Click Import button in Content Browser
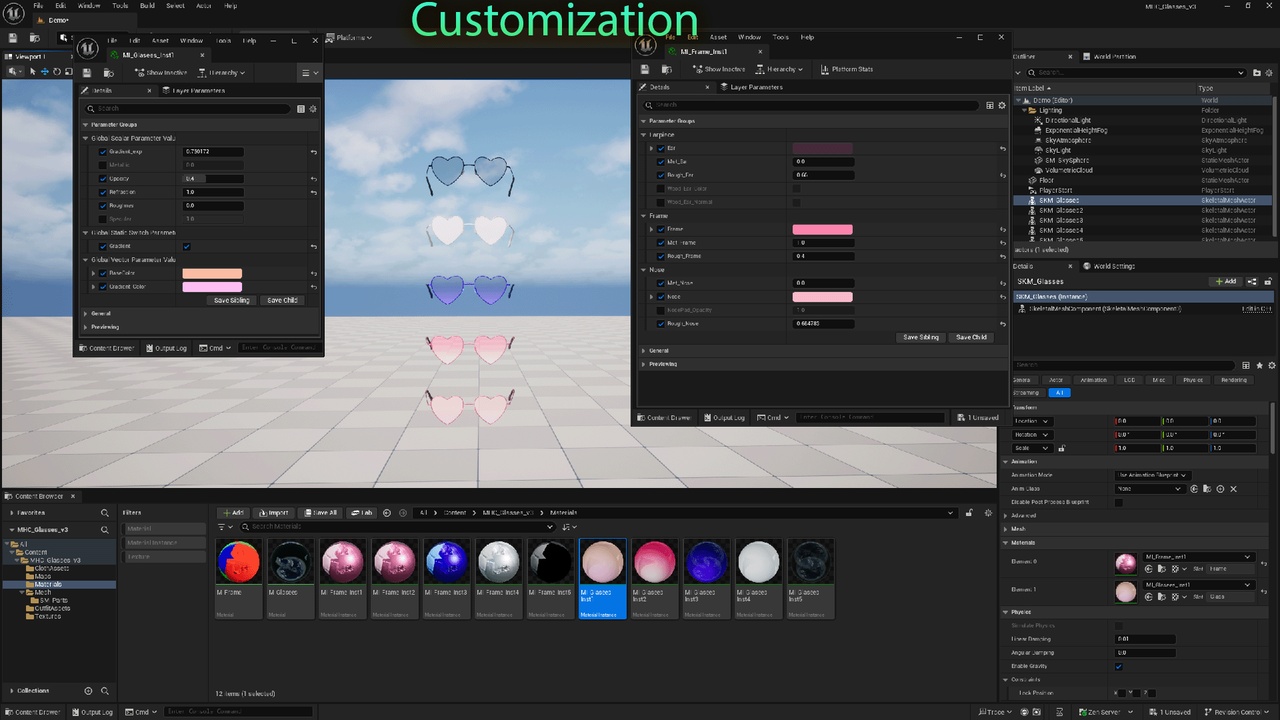 (274, 513)
